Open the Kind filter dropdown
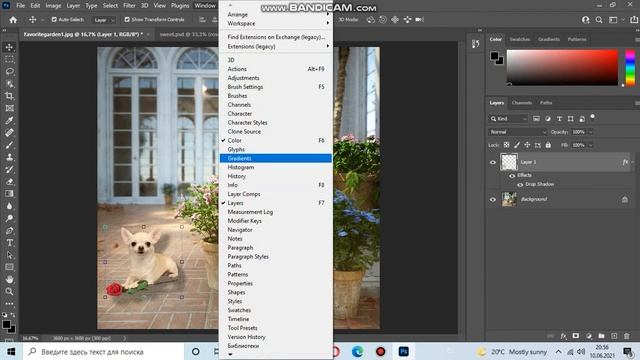Image resolution: width=640 pixels, height=360 pixels. tap(509, 119)
